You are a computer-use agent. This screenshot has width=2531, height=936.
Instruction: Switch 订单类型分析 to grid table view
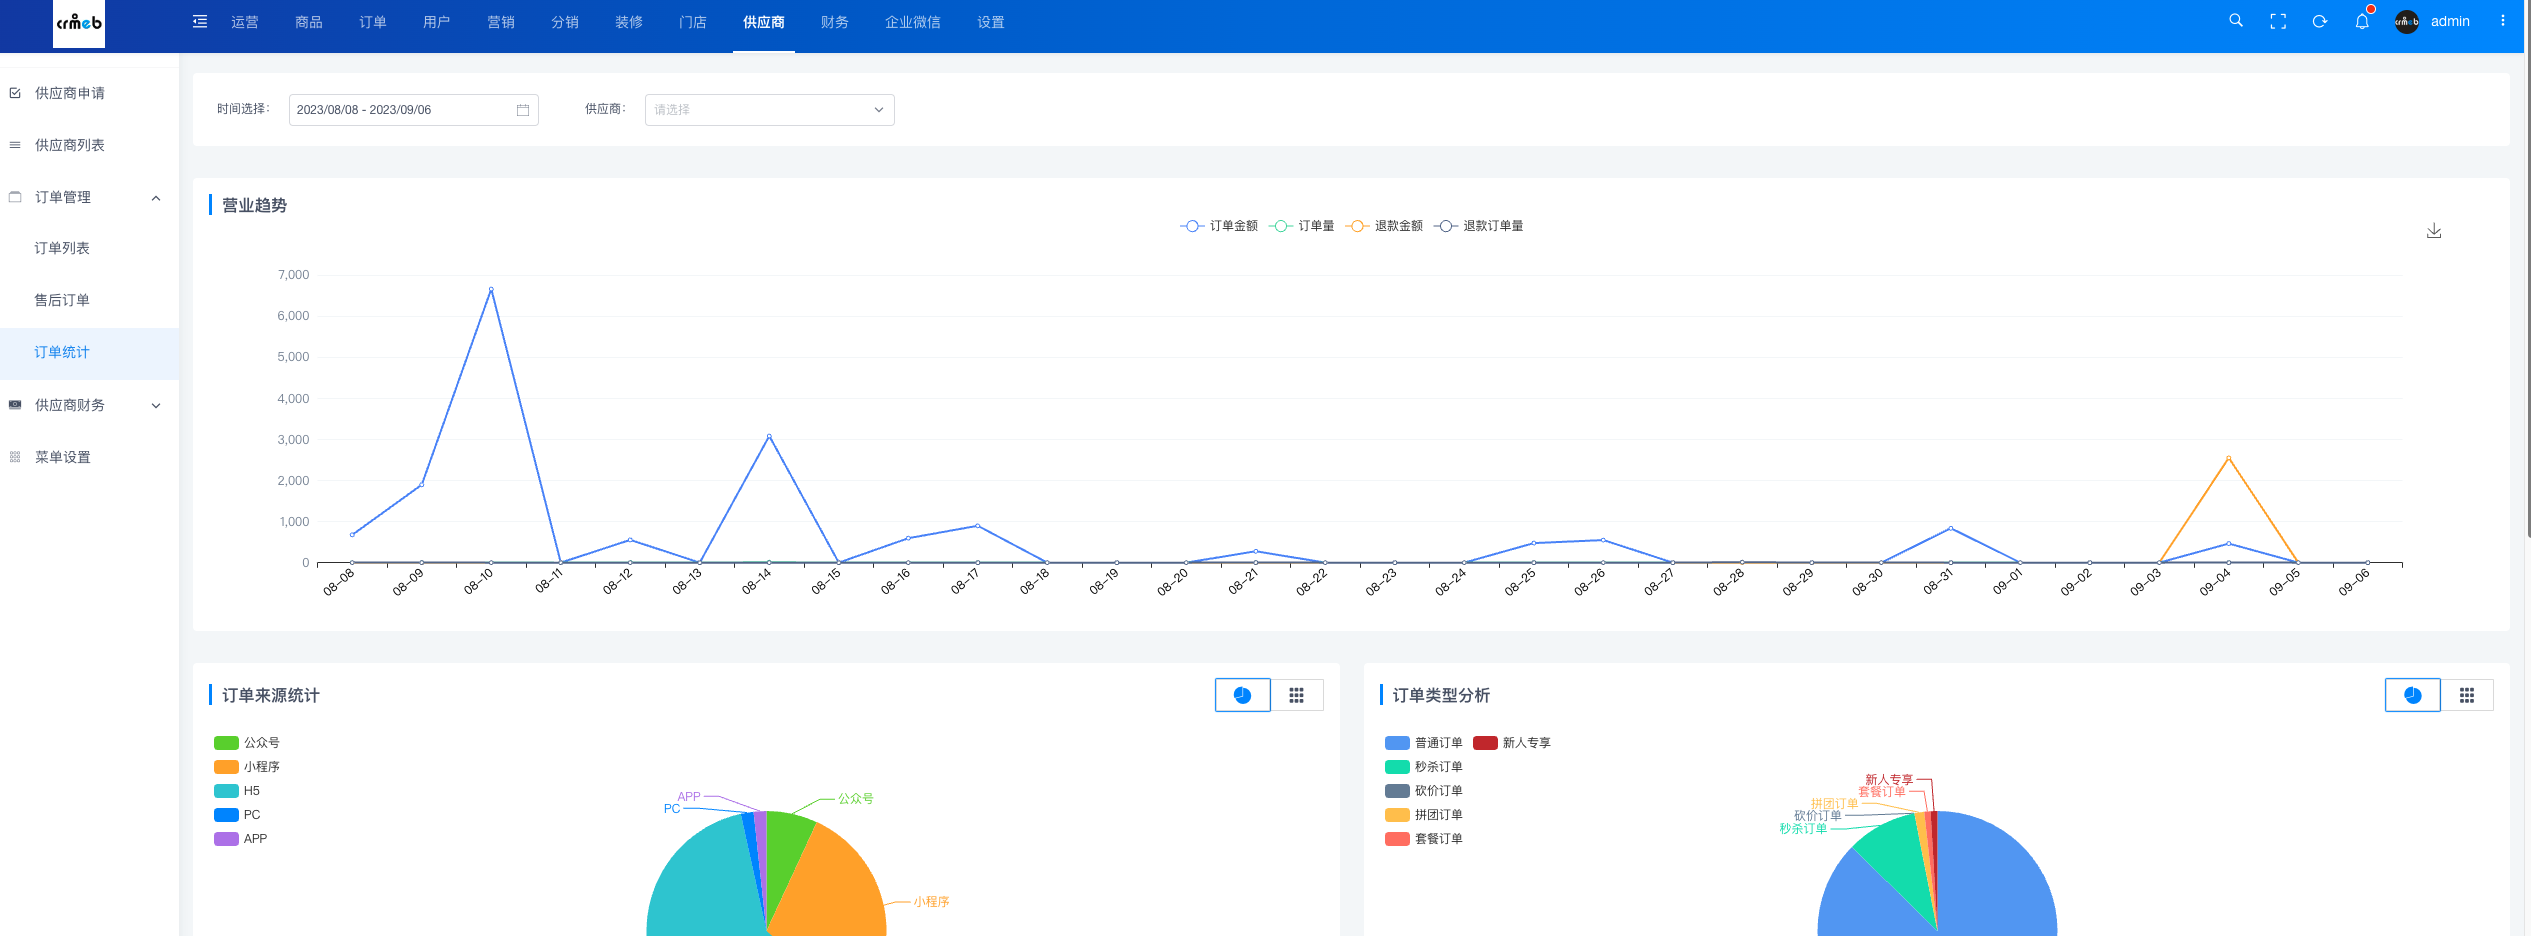tap(2467, 695)
